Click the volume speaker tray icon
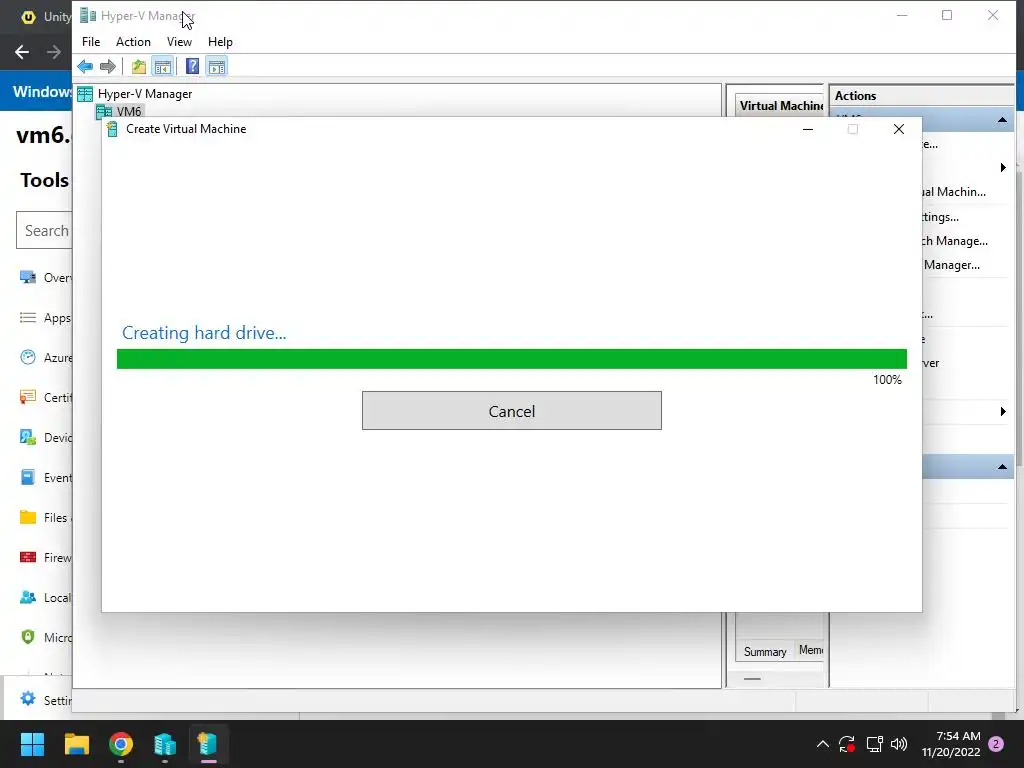This screenshot has width=1024, height=768. pyautogui.click(x=899, y=744)
